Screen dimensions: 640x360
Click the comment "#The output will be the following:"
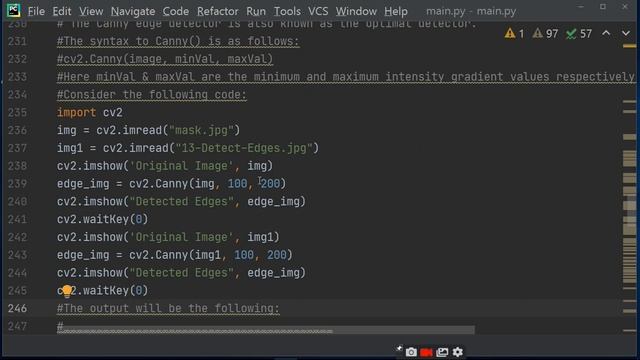(168, 309)
